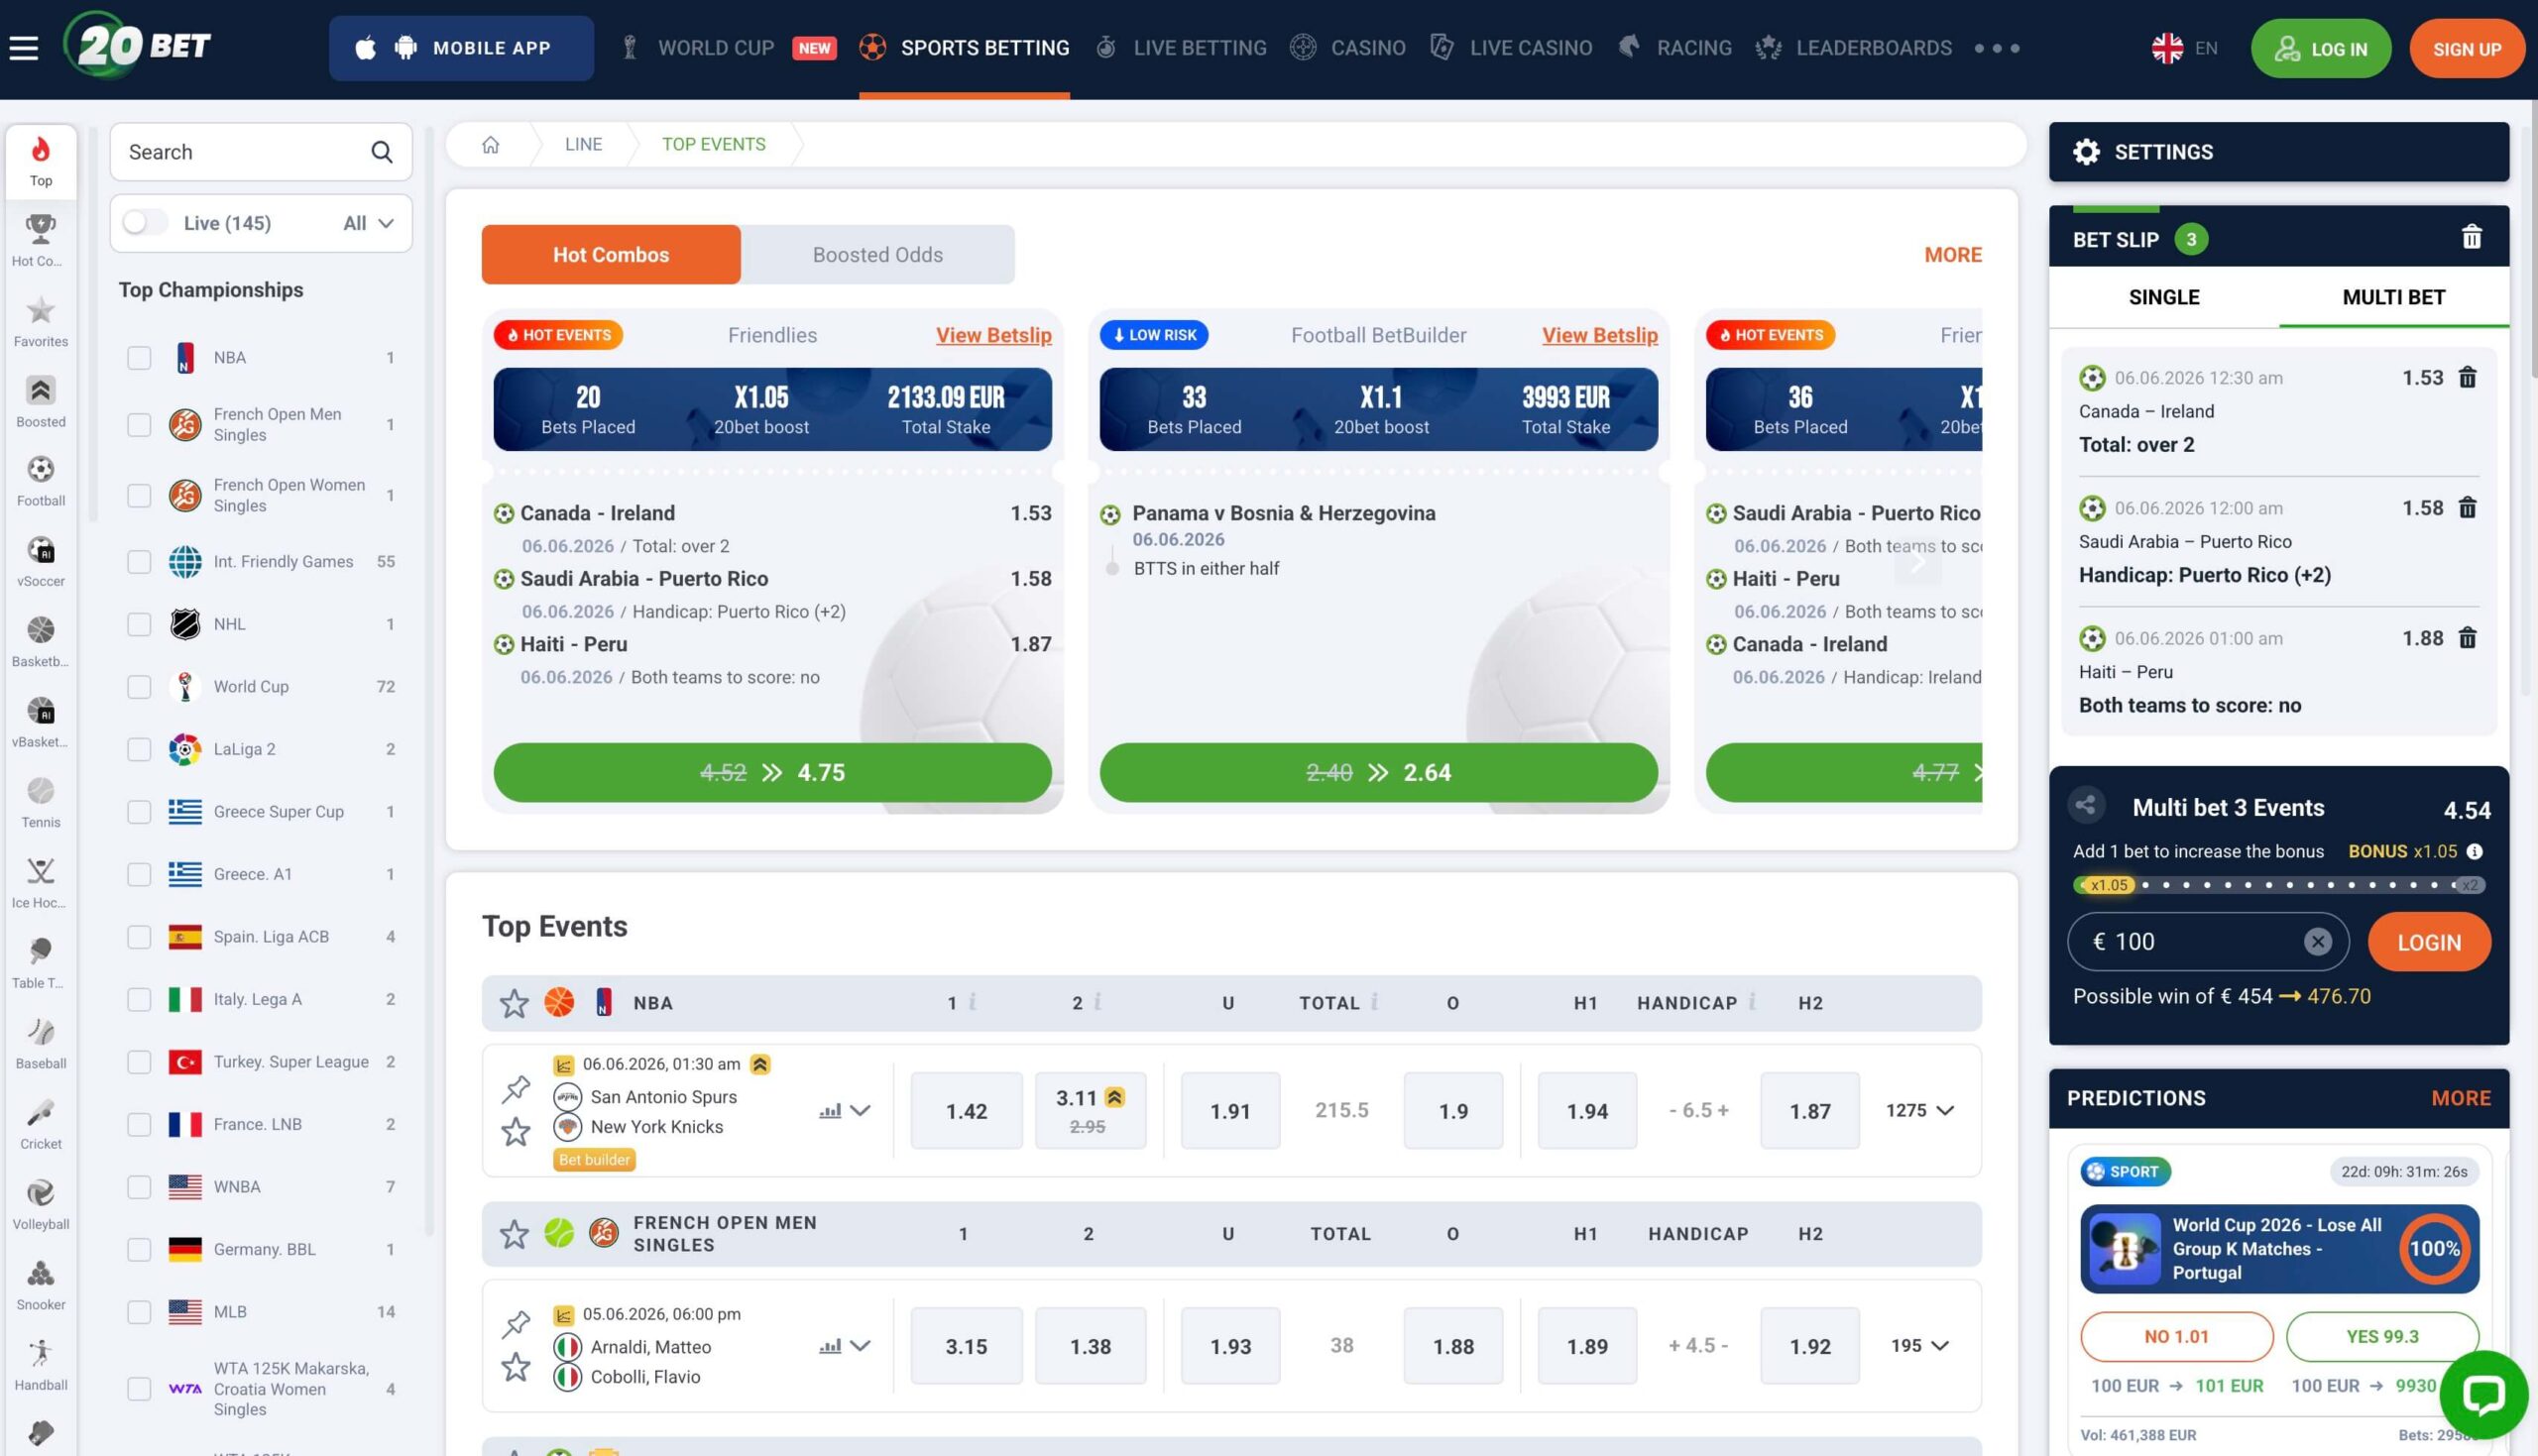The image size is (2538, 1456).
Task: Expand more nav items with three dots
Action: [1997, 48]
